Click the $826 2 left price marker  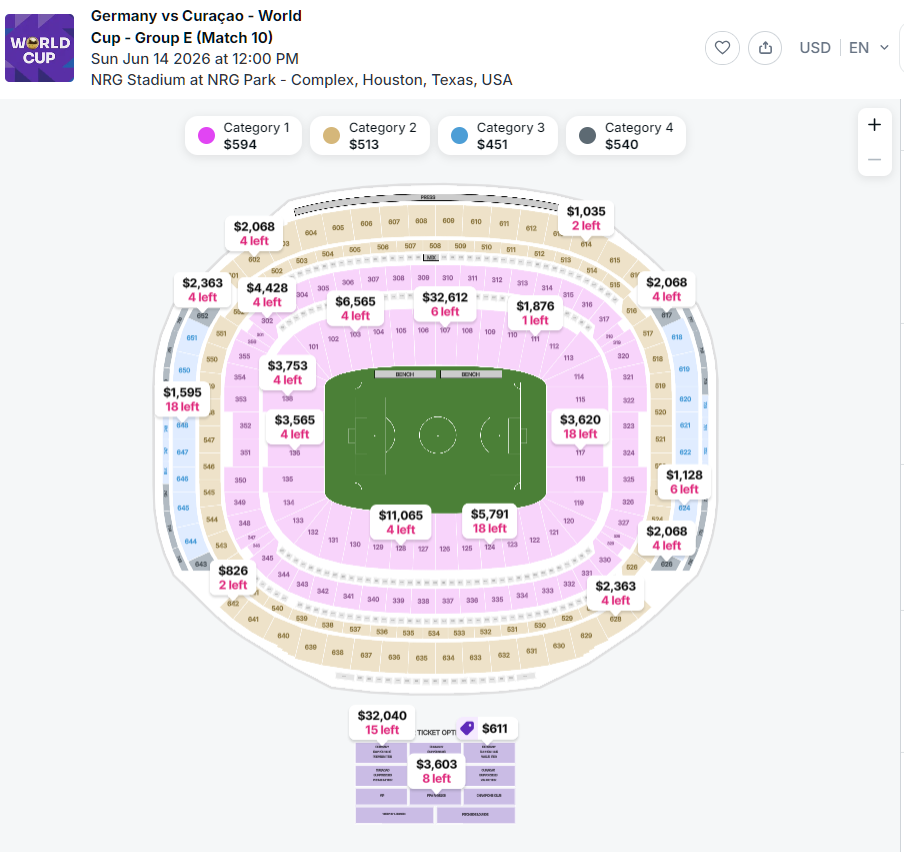point(233,578)
